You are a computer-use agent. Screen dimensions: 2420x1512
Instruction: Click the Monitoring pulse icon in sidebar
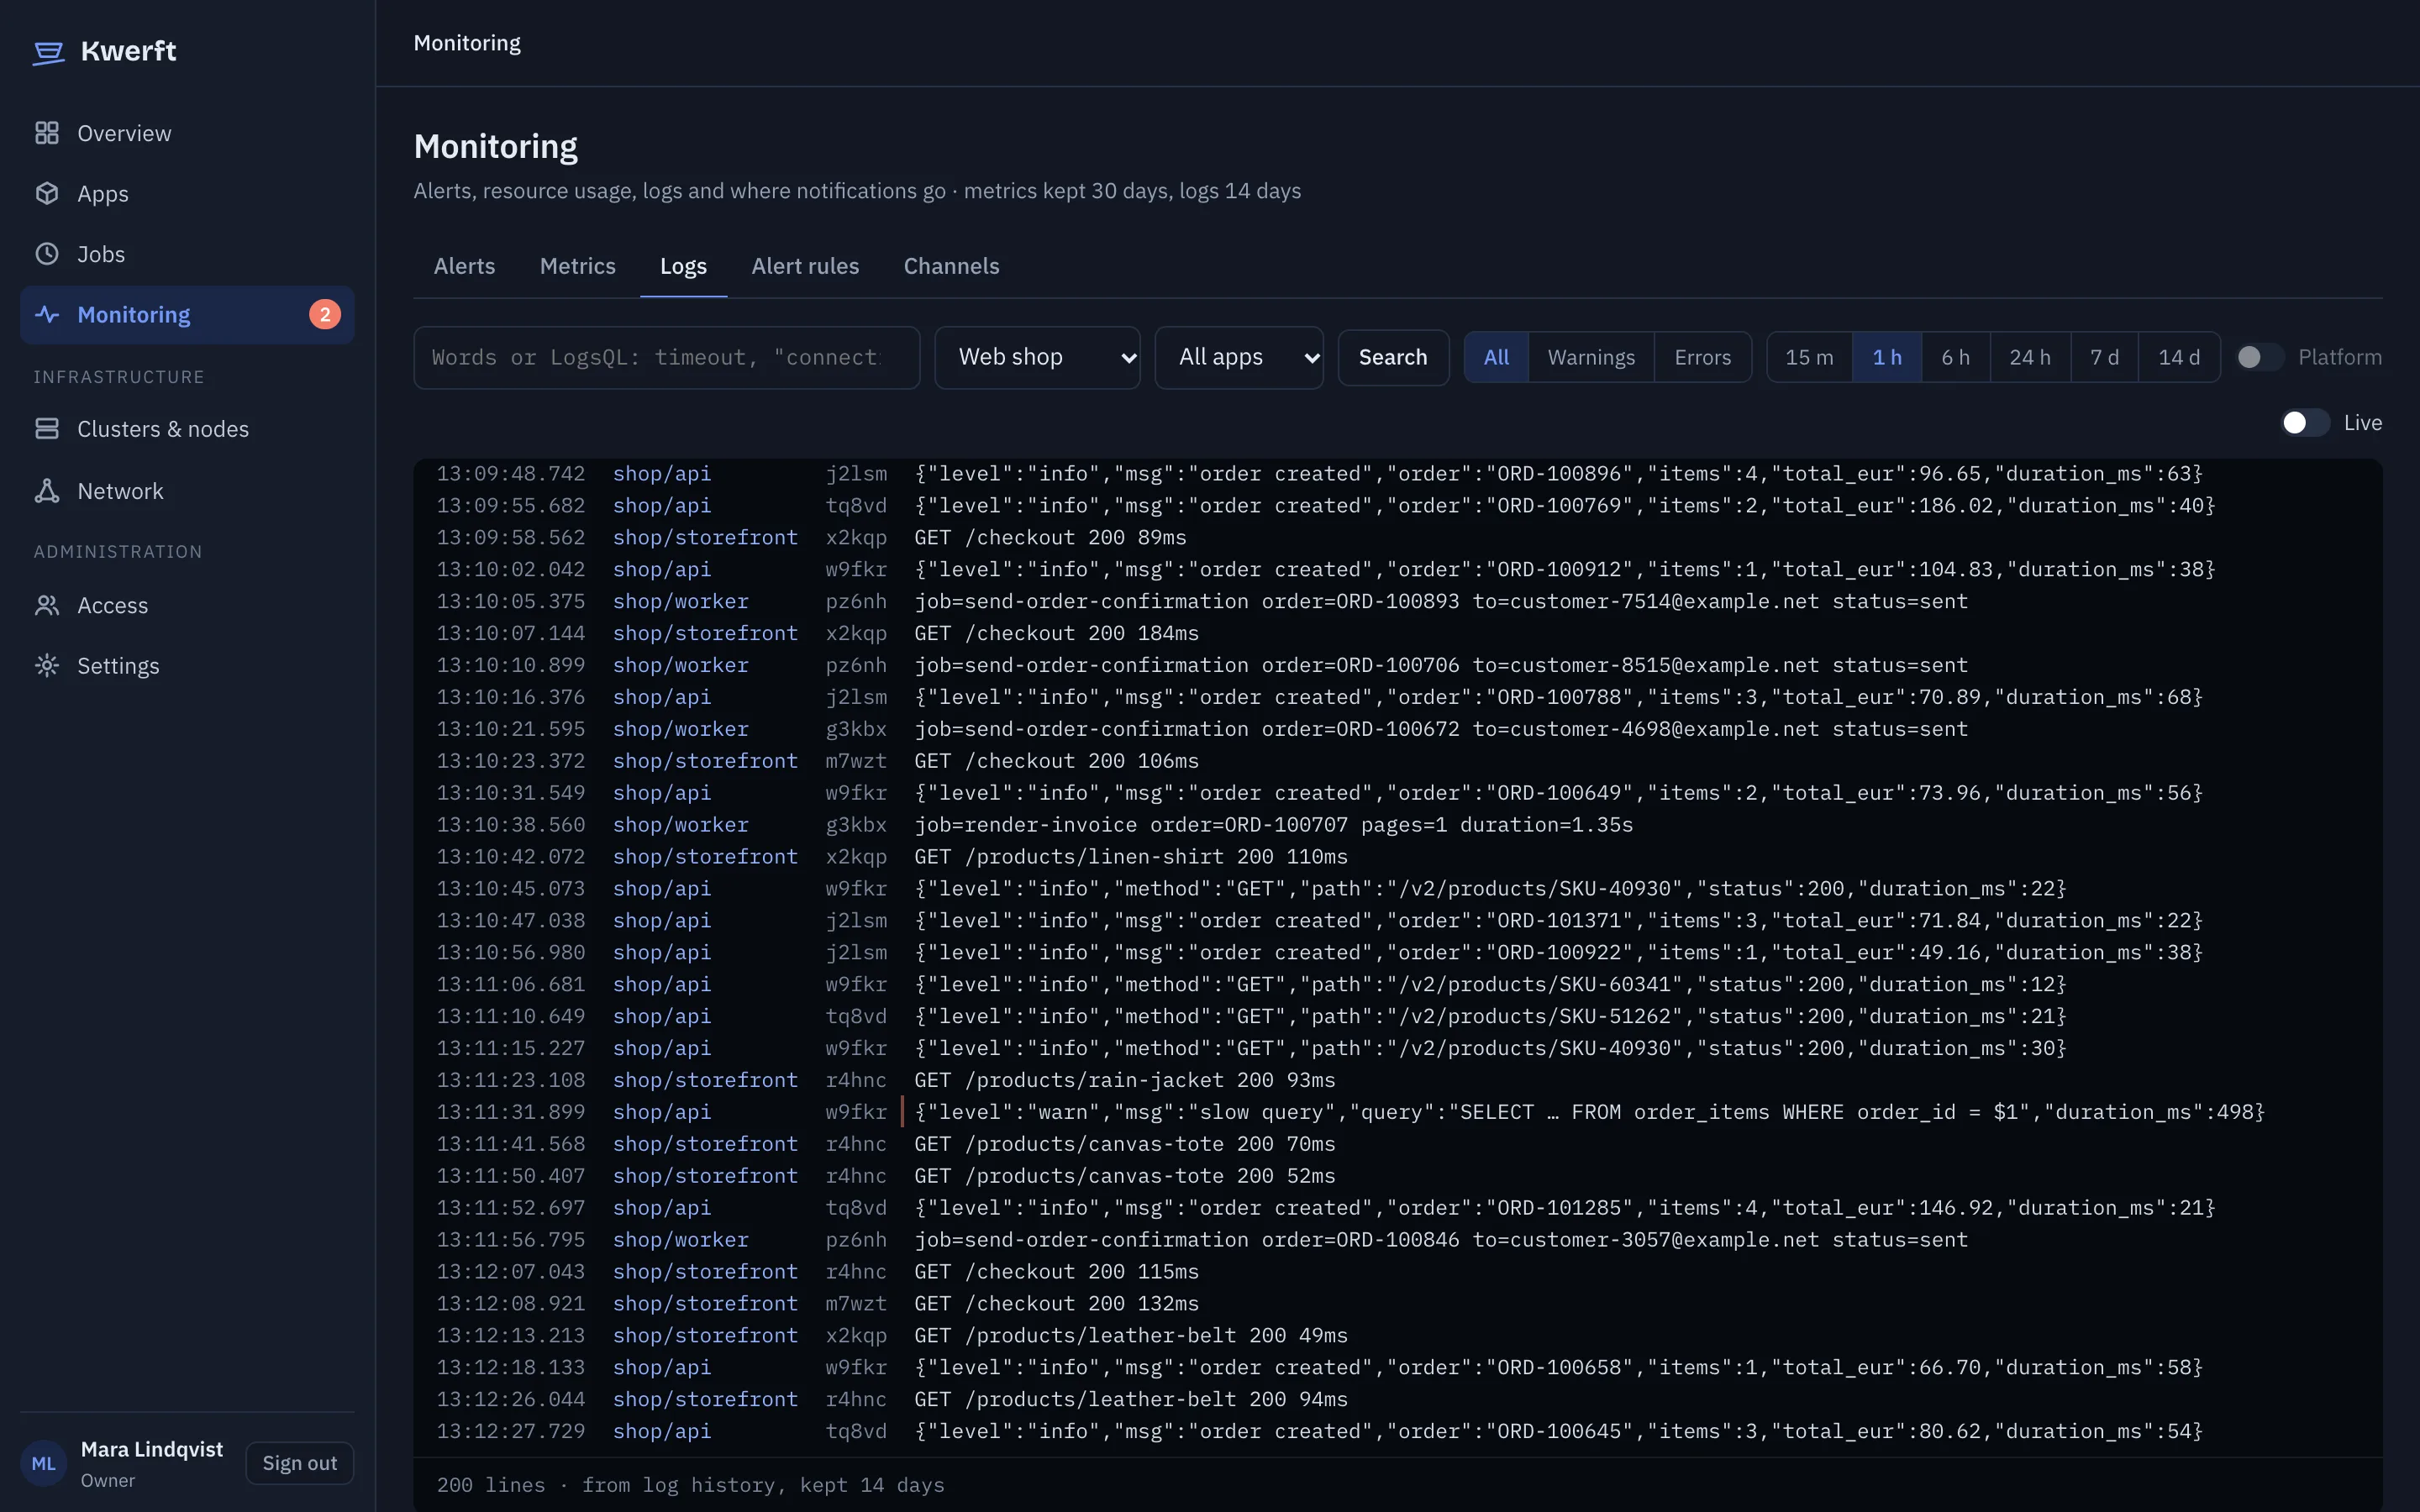click(47, 315)
